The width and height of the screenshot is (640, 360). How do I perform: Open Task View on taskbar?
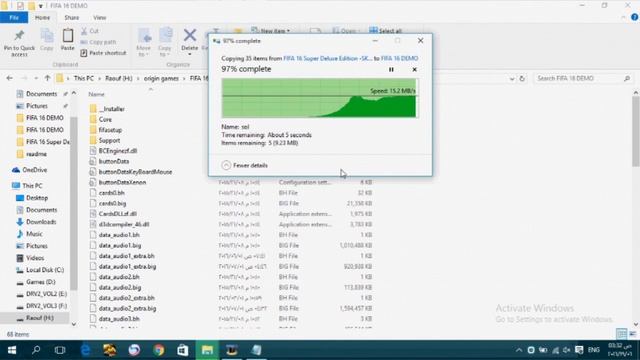point(60,350)
